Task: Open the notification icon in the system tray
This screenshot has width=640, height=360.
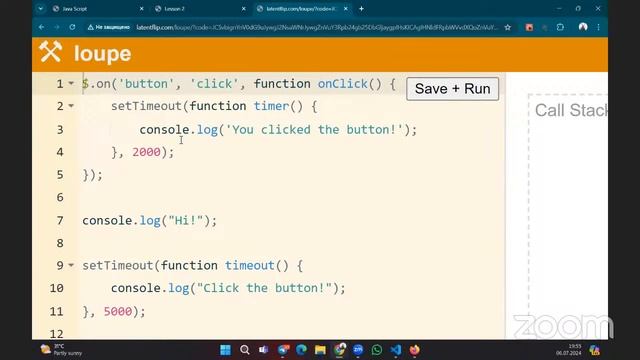Action: 595,350
